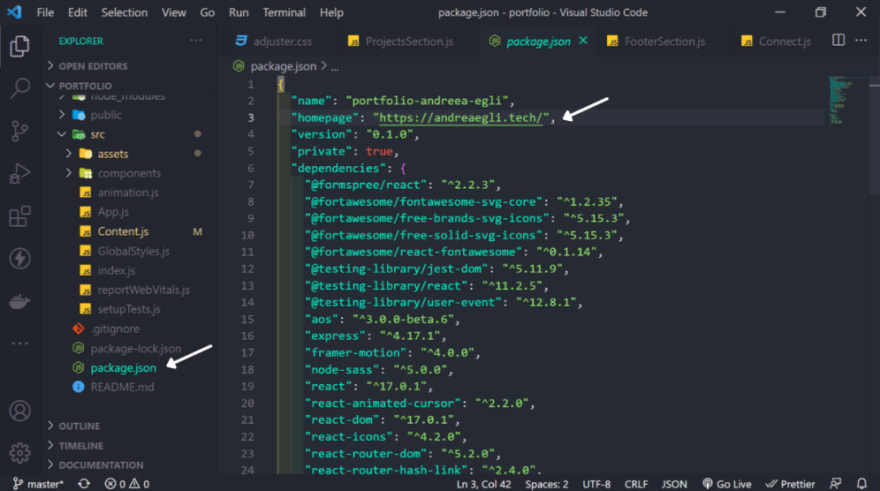Viewport: 880px width, 491px height.
Task: Open the Go menu
Action: click(x=207, y=12)
